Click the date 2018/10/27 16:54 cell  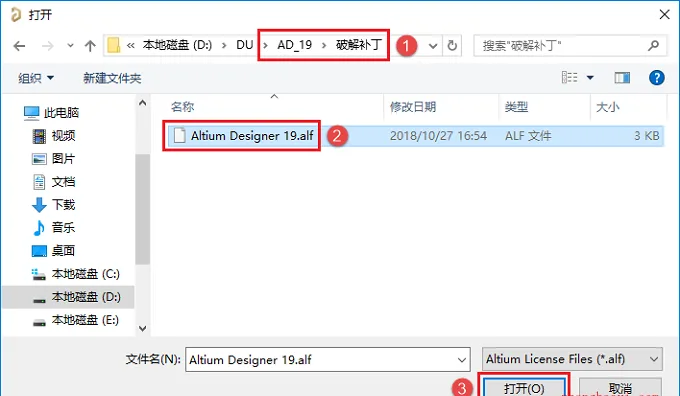tap(438, 136)
